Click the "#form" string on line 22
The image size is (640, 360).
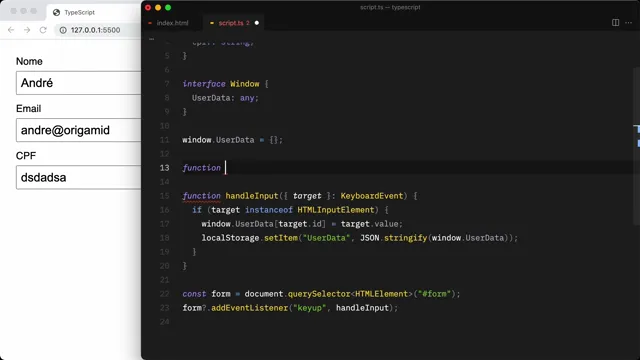(434, 294)
